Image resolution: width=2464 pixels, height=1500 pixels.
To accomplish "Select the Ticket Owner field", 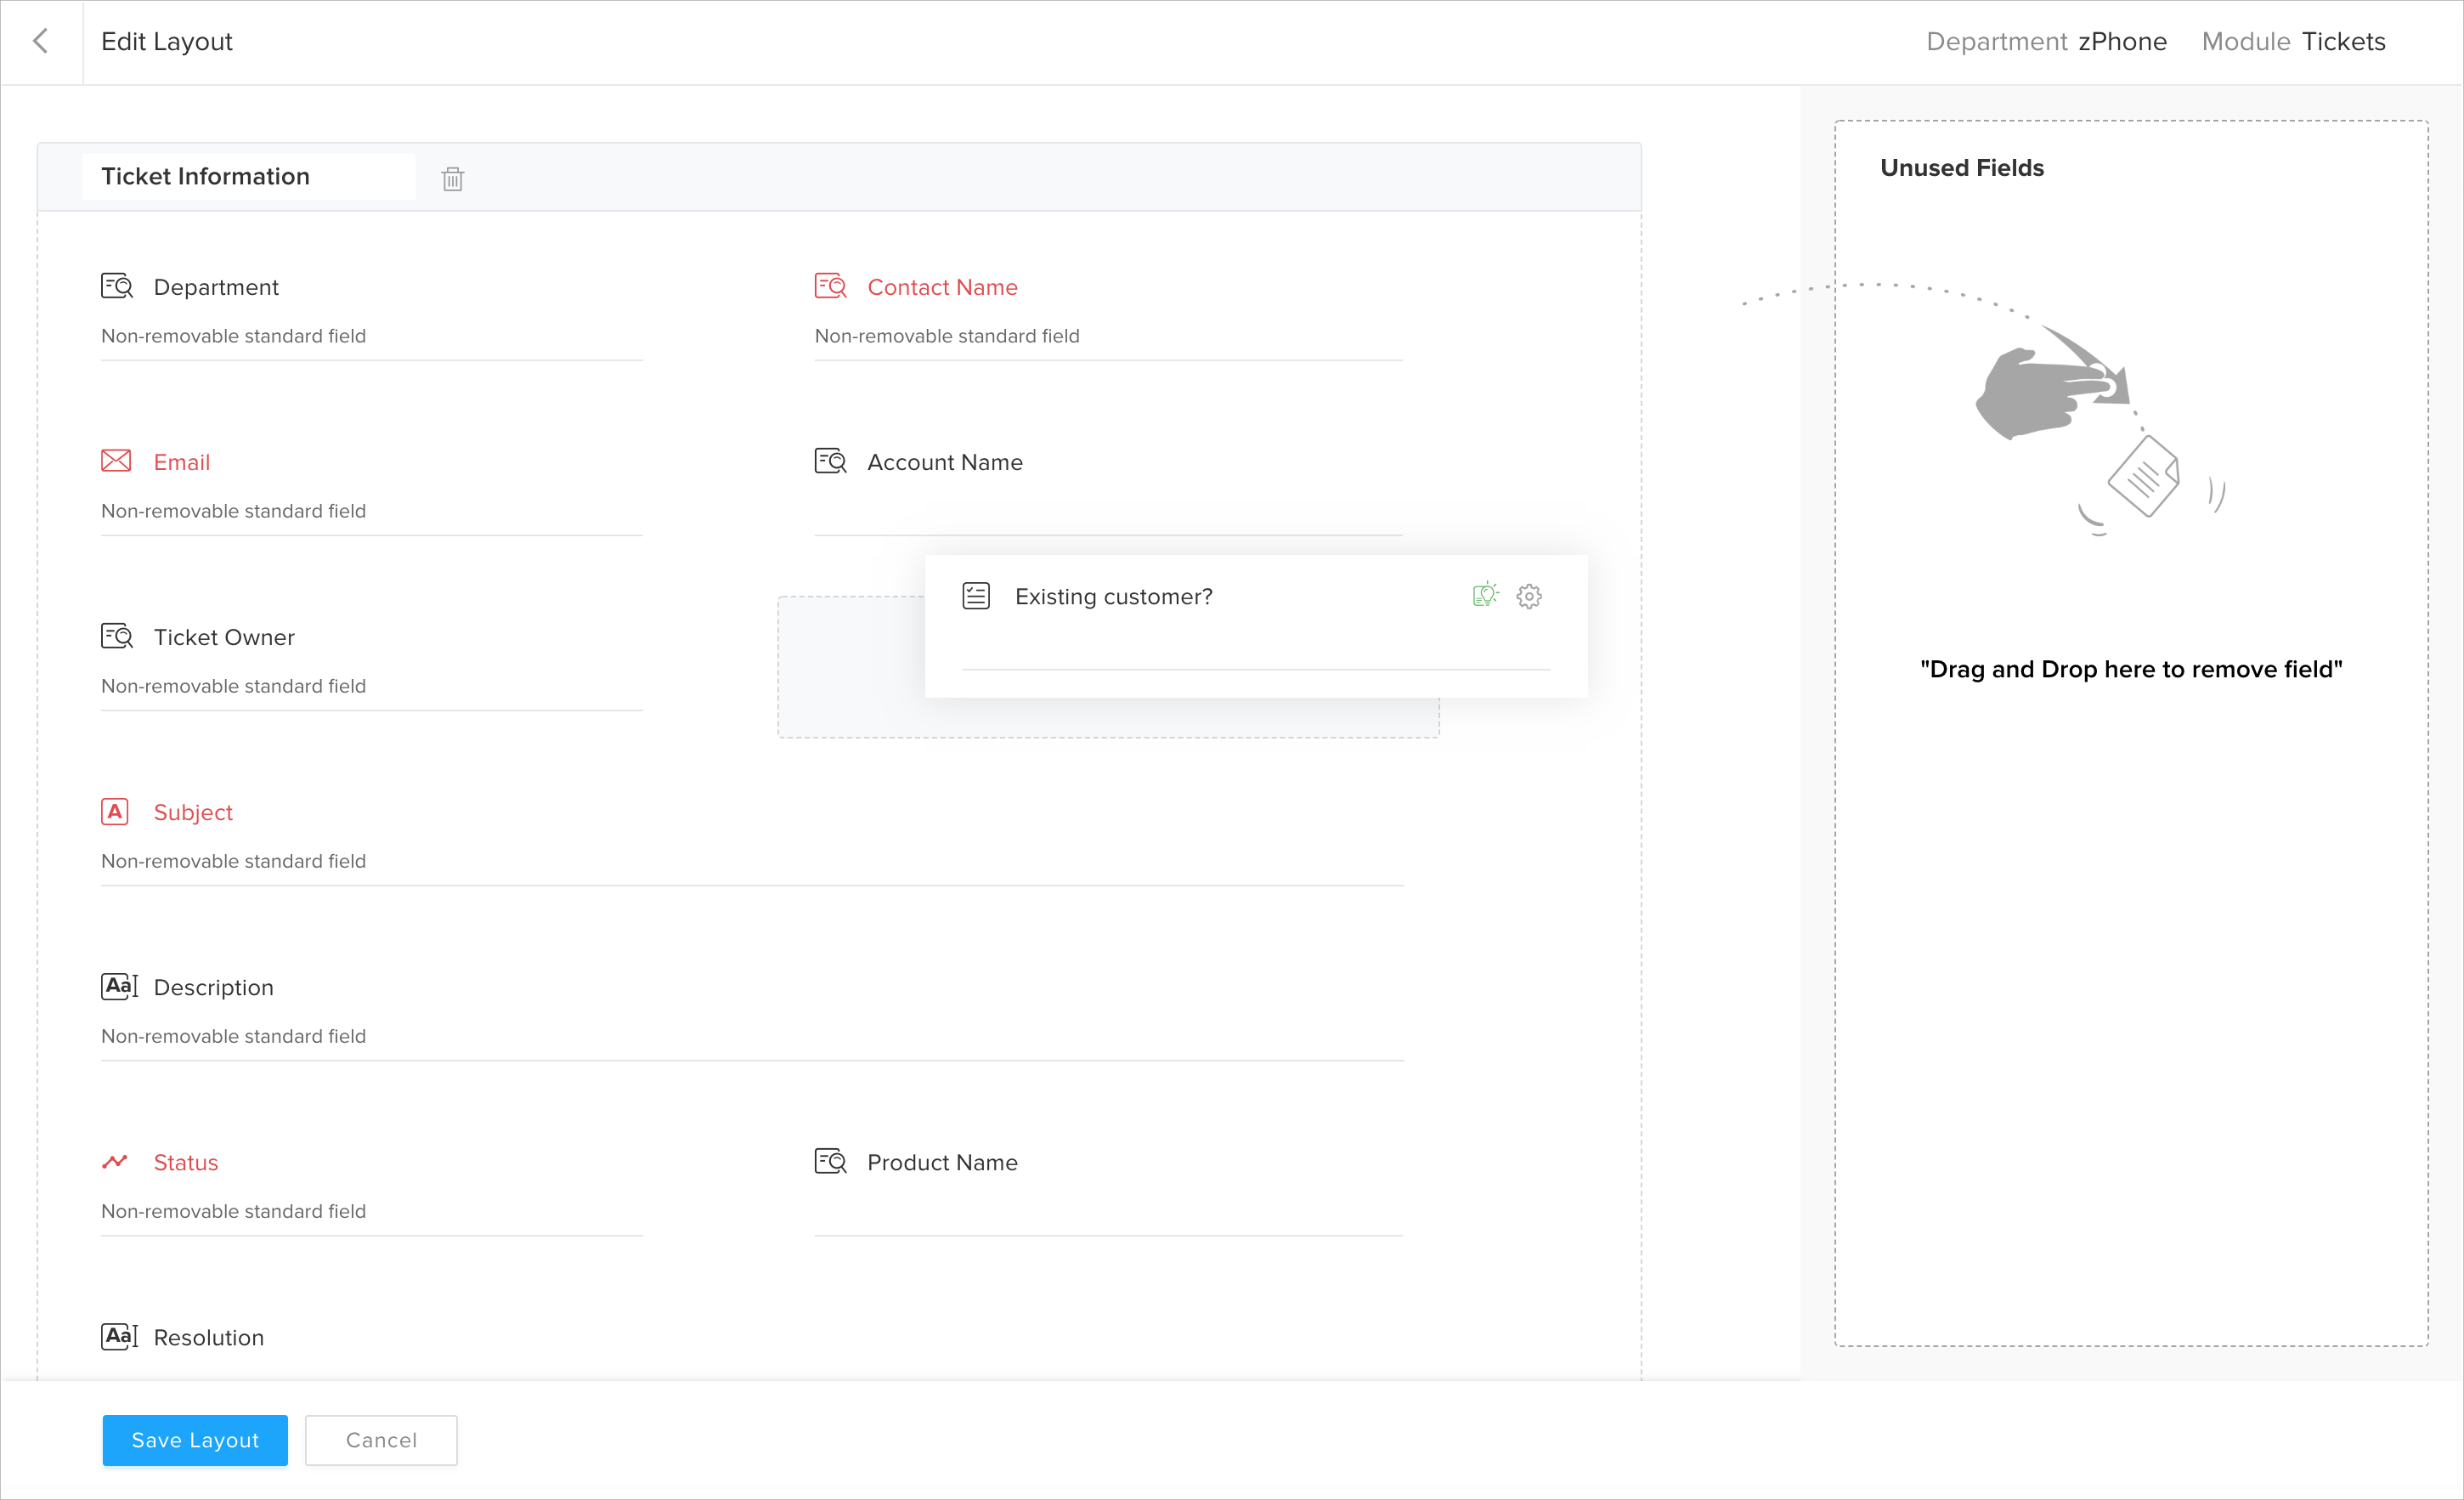I will [224, 638].
